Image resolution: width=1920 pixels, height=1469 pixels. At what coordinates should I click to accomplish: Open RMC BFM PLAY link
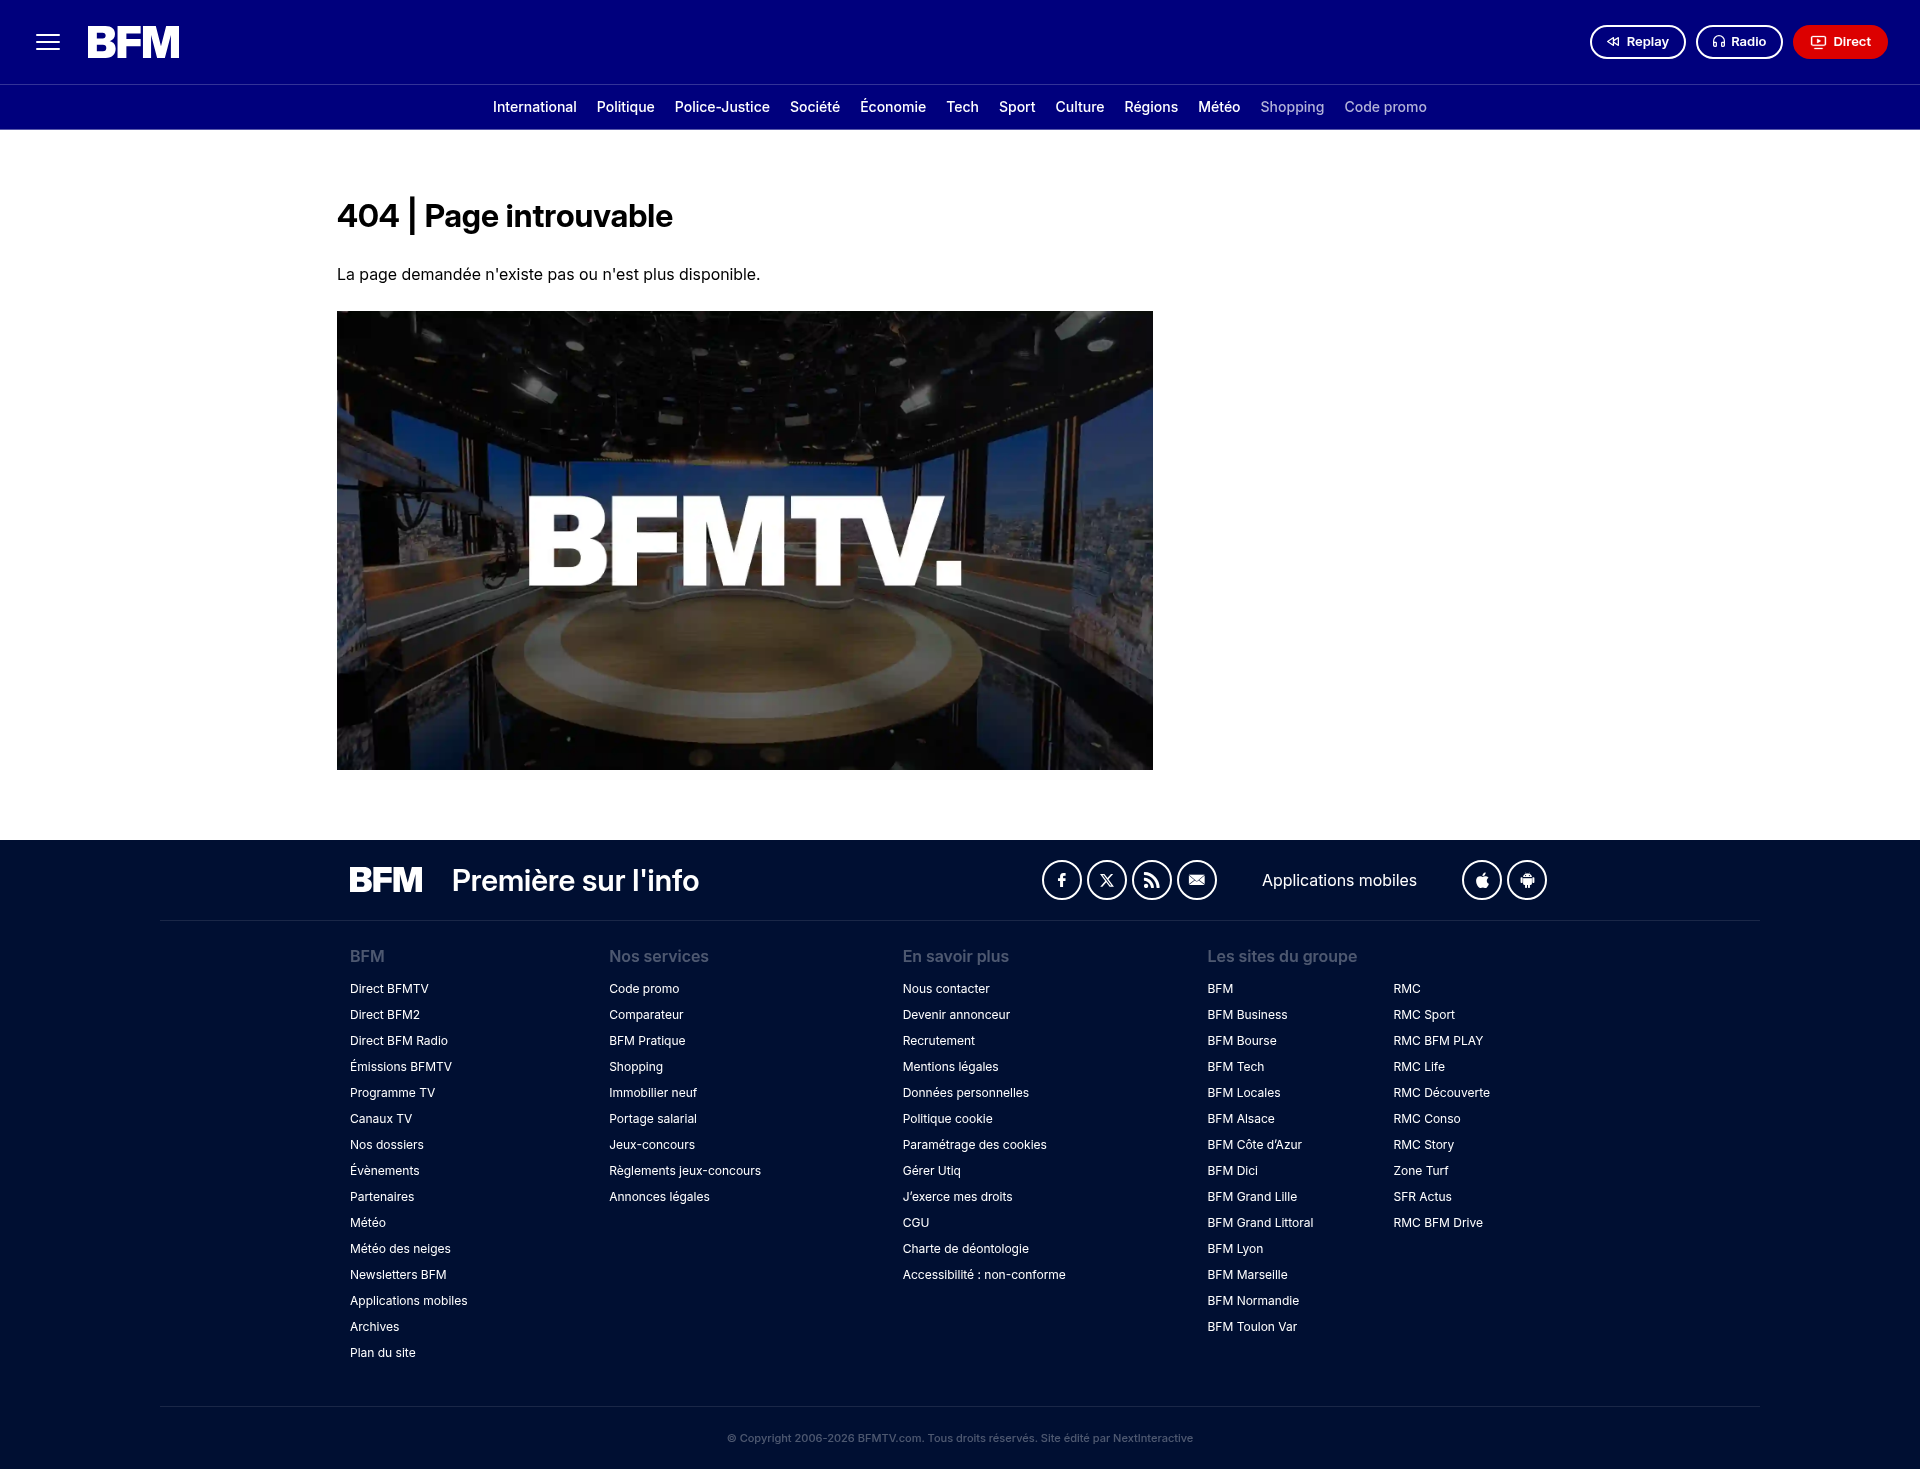pos(1438,1041)
